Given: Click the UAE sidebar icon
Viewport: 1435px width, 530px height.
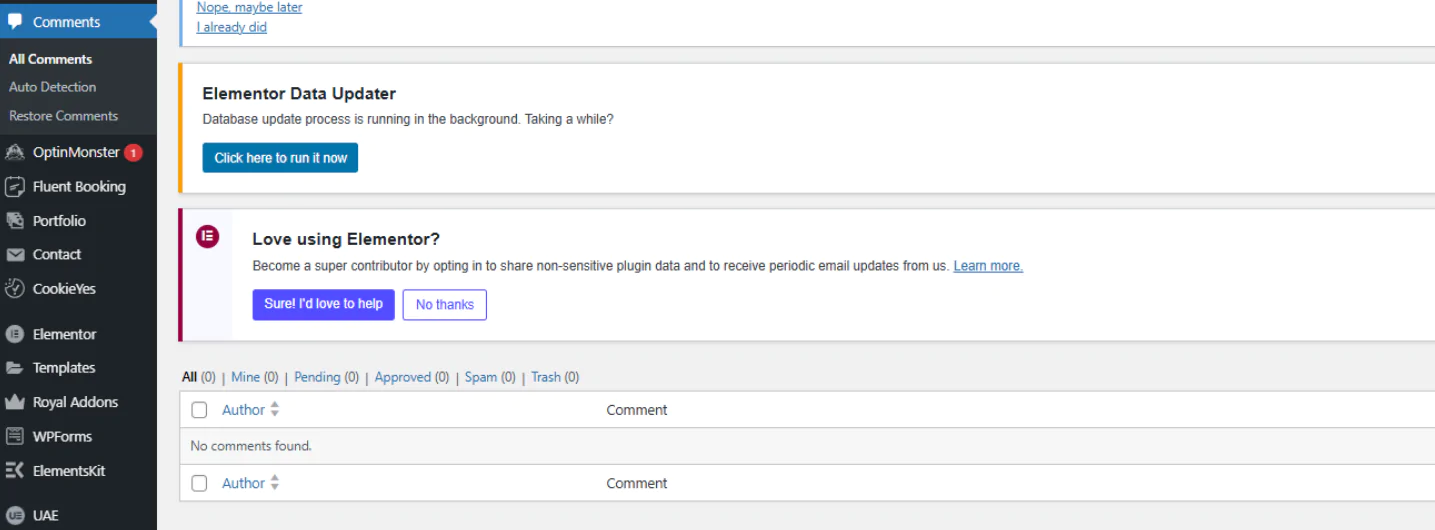Looking at the screenshot, I should pos(15,515).
